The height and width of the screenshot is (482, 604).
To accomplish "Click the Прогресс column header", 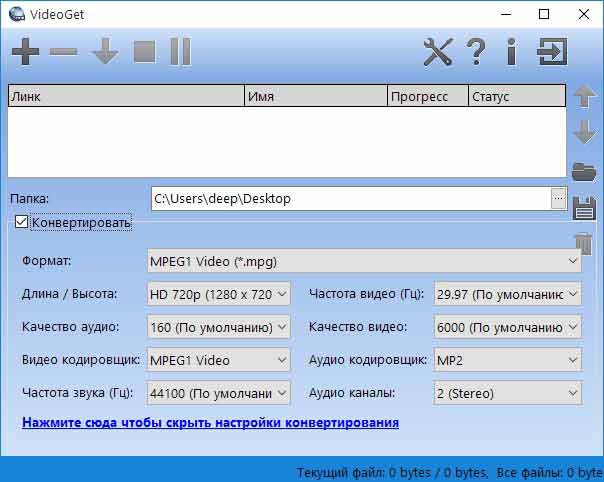I will click(428, 96).
